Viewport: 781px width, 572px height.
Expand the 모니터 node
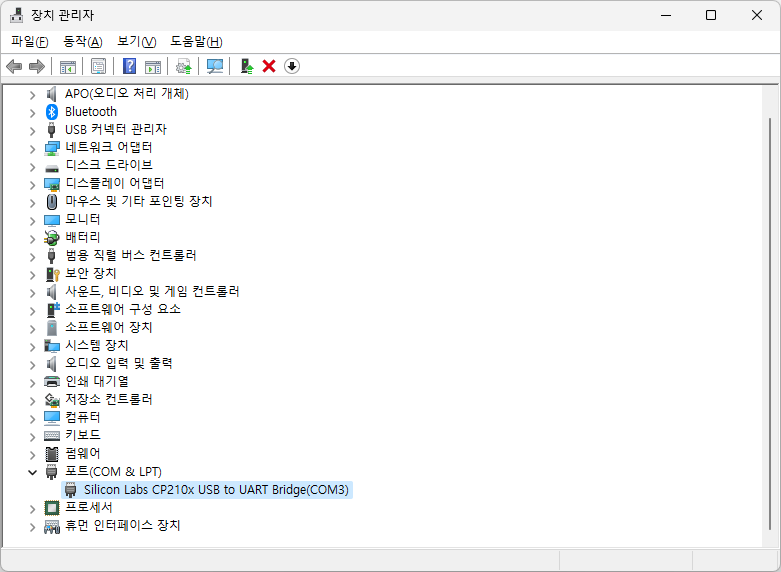[32, 221]
